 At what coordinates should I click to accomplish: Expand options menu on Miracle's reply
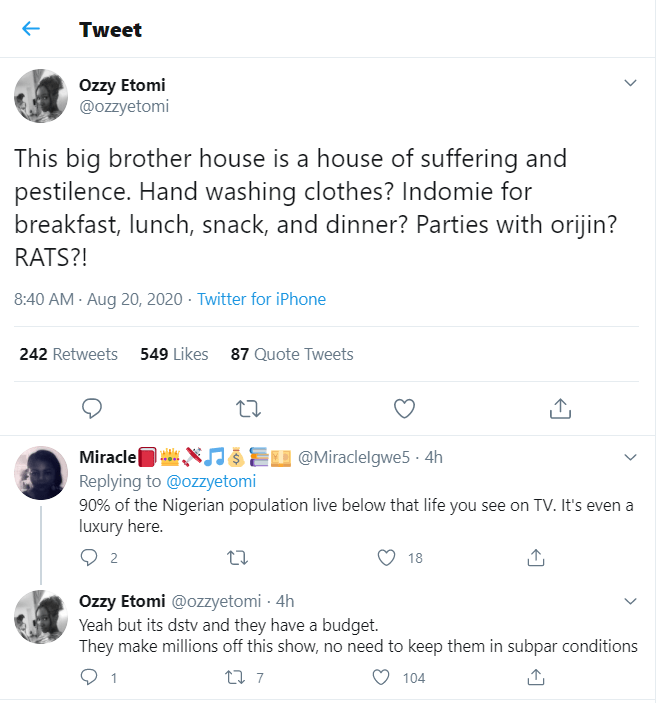point(630,457)
